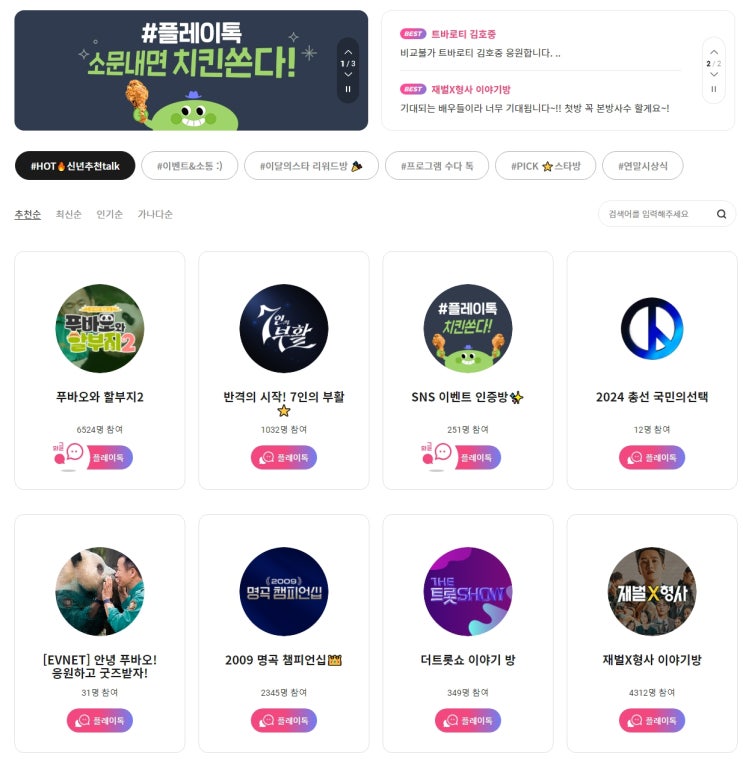
Task: Pause the BEST posts carousel
Action: click(x=713, y=89)
